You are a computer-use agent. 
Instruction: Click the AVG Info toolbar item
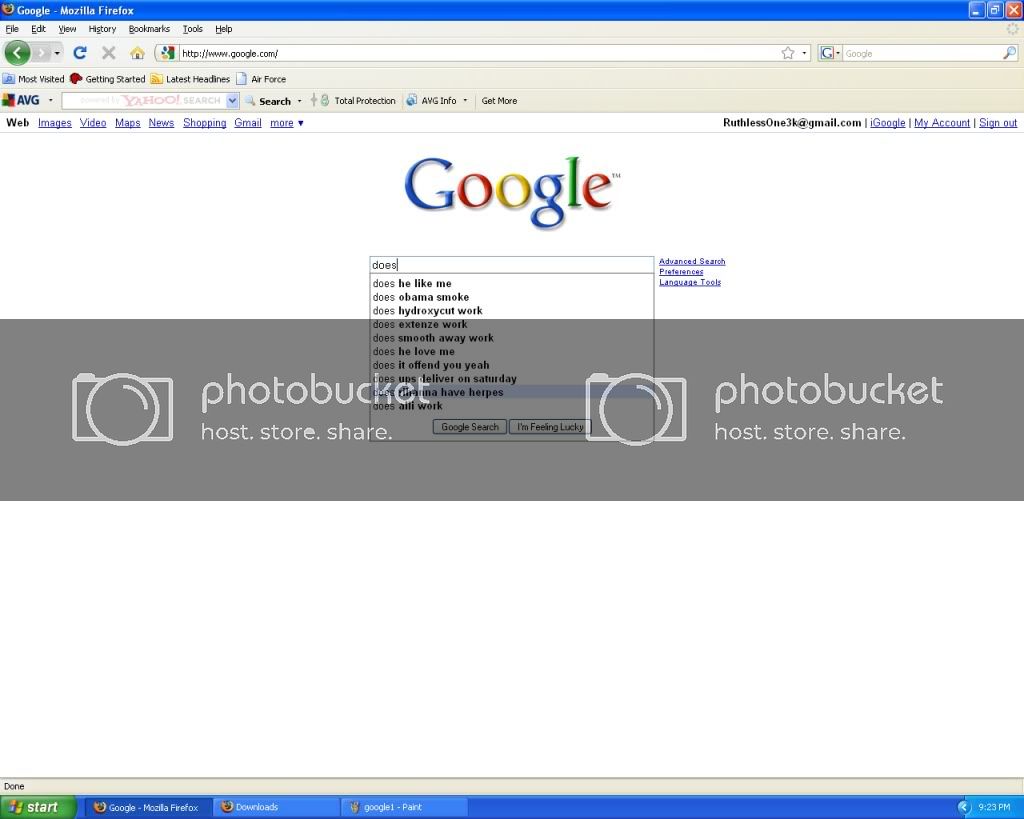(x=432, y=101)
